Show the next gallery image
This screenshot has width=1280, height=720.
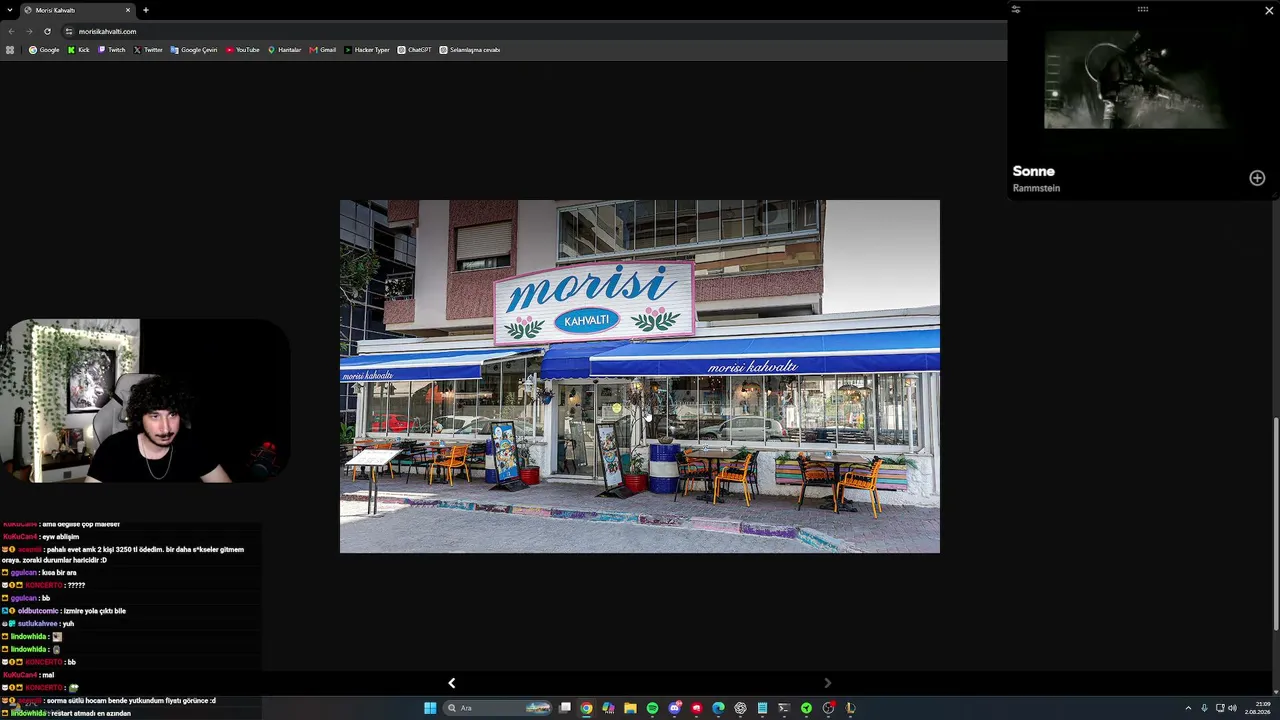pos(827,683)
